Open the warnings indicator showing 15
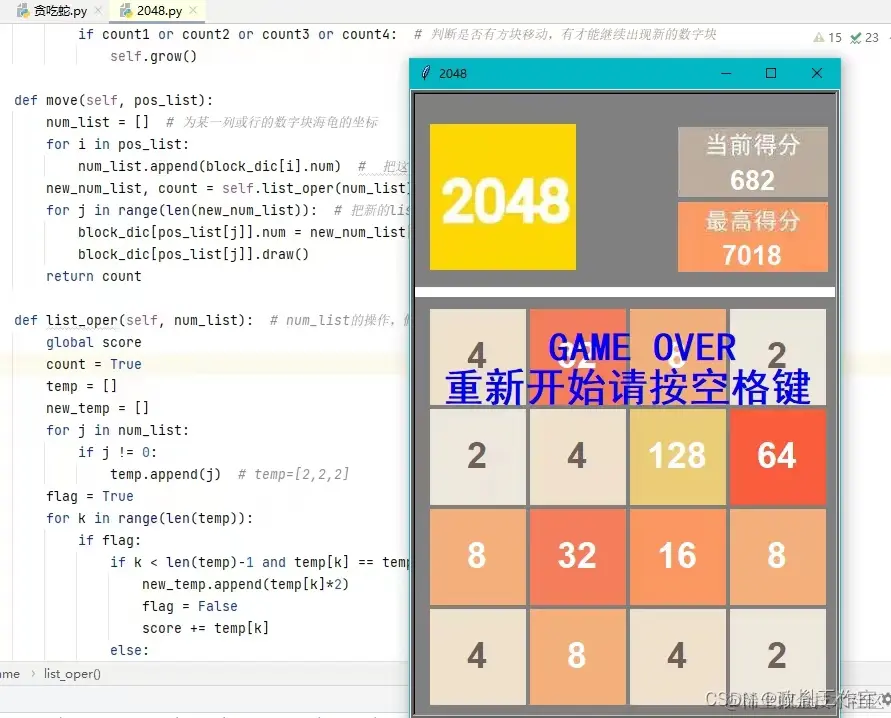This screenshot has width=891, height=718. [827, 37]
